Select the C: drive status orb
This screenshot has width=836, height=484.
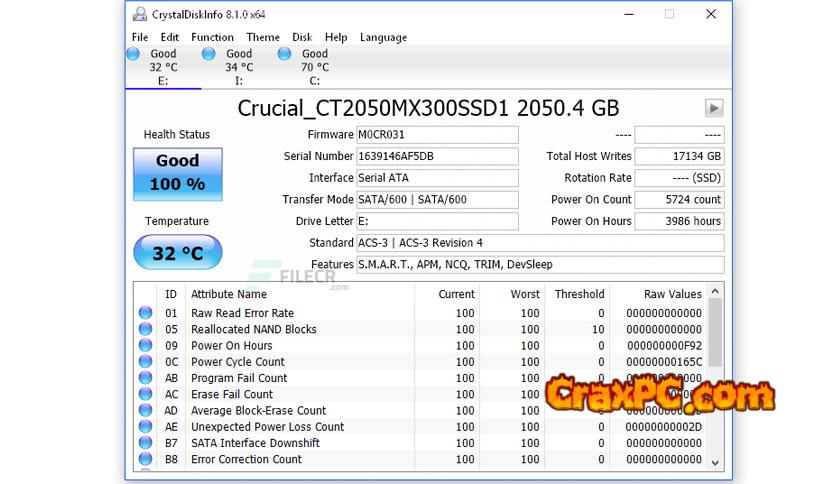tap(285, 54)
